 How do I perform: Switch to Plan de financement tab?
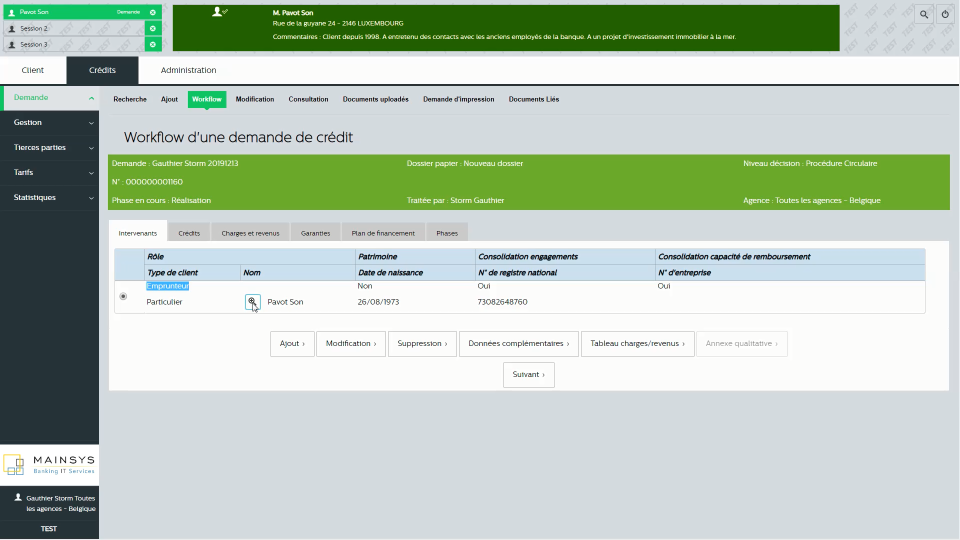click(383, 233)
